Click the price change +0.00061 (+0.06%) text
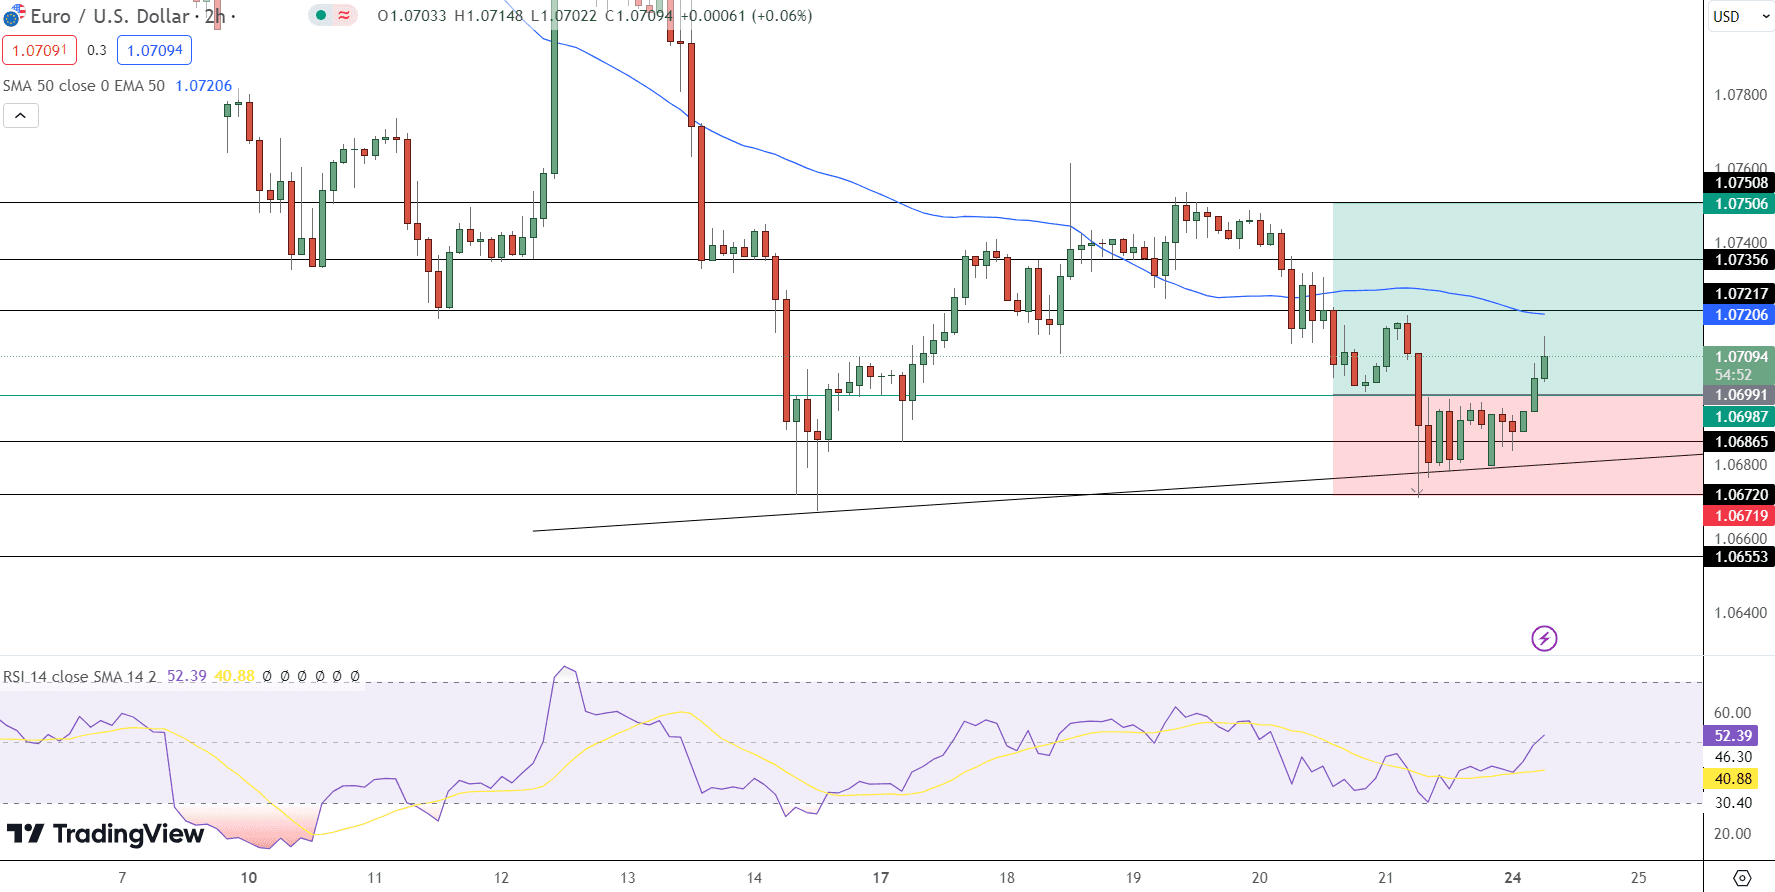The image size is (1775, 892). pos(747,16)
